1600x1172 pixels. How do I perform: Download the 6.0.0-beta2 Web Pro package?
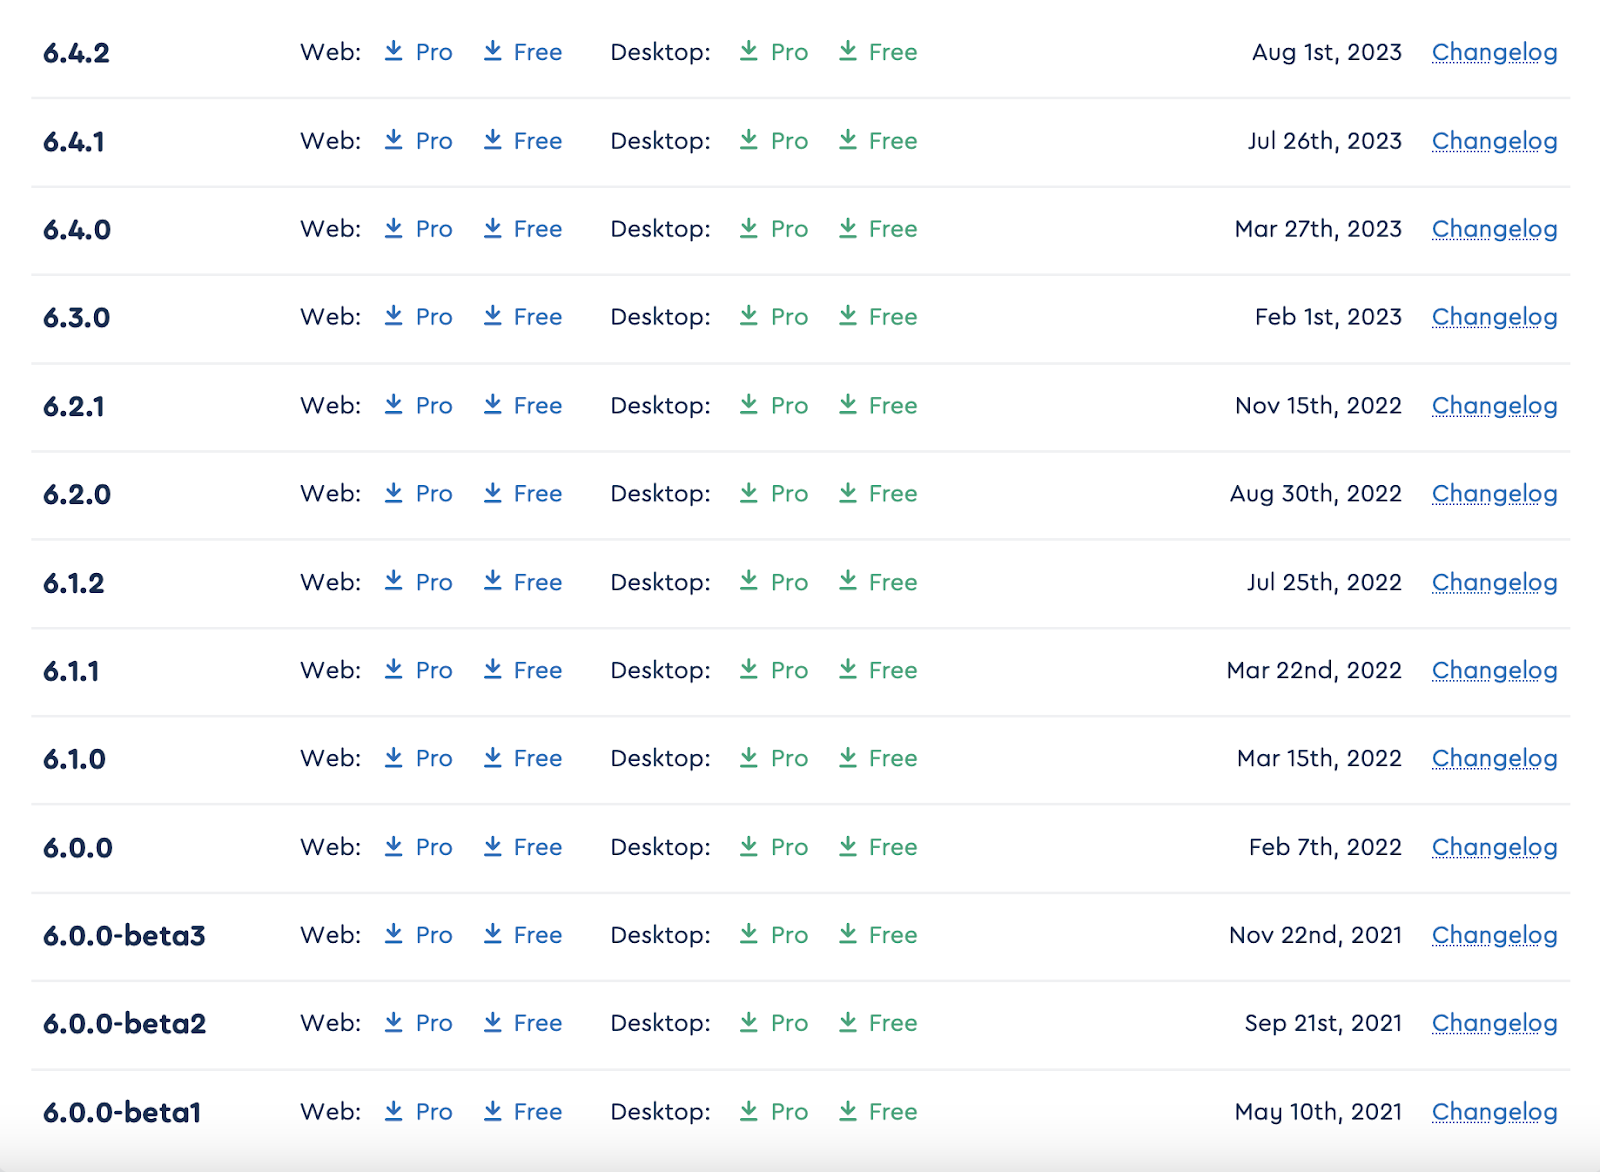(x=418, y=1023)
